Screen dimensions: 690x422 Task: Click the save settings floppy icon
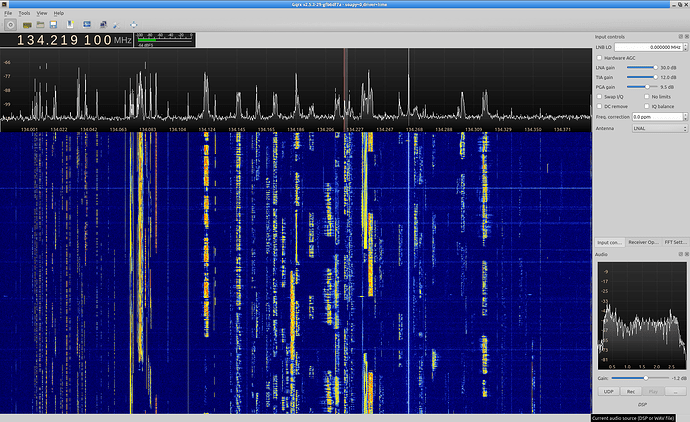pos(53,25)
